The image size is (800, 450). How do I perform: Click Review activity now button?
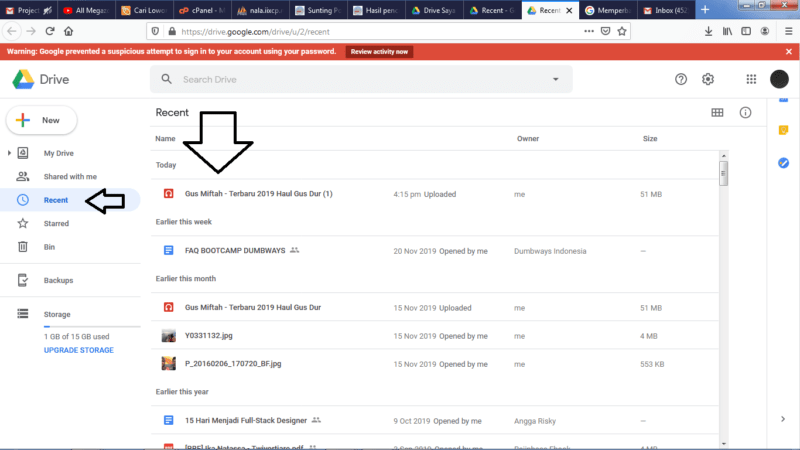[x=379, y=52]
